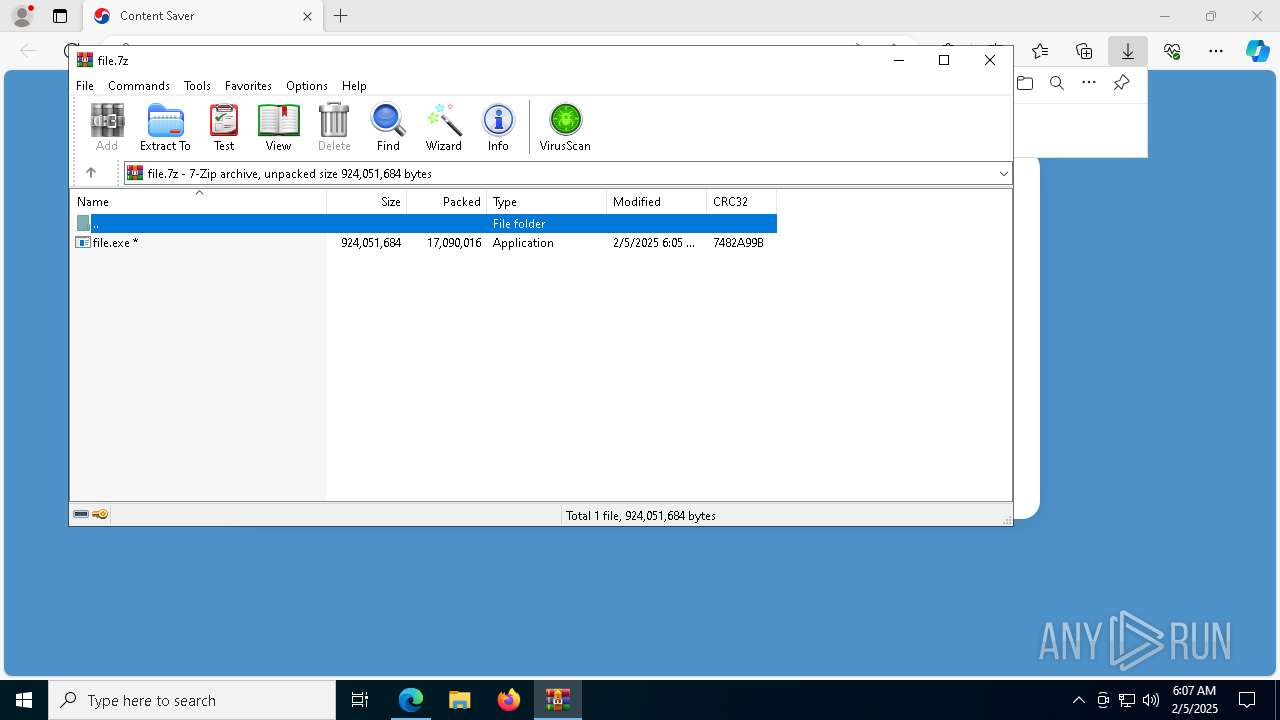This screenshot has height=720, width=1280.
Task: Click the Application type cell
Action: click(x=523, y=243)
